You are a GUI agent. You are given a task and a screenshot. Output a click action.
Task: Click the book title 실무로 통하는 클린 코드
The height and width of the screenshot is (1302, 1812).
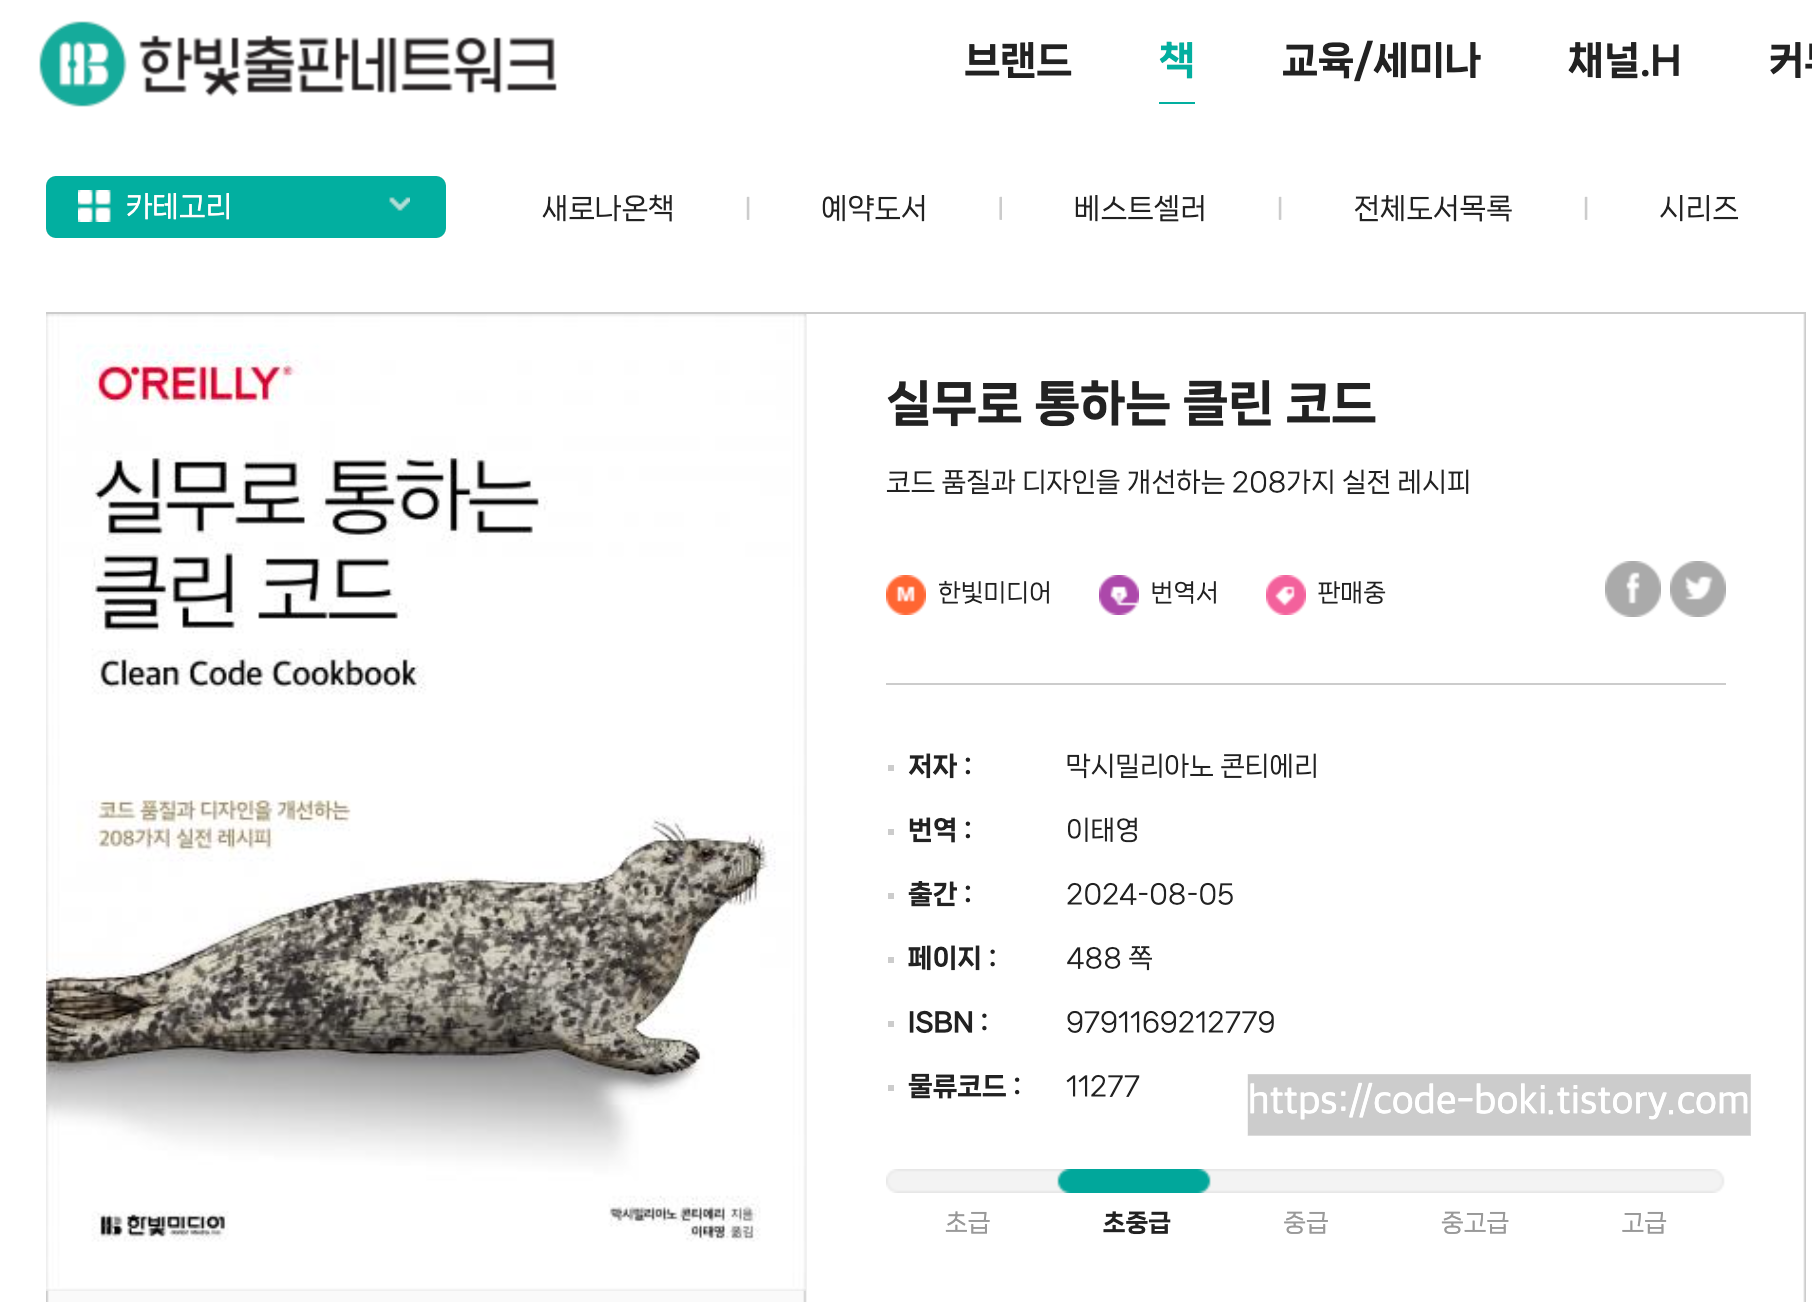(1131, 403)
